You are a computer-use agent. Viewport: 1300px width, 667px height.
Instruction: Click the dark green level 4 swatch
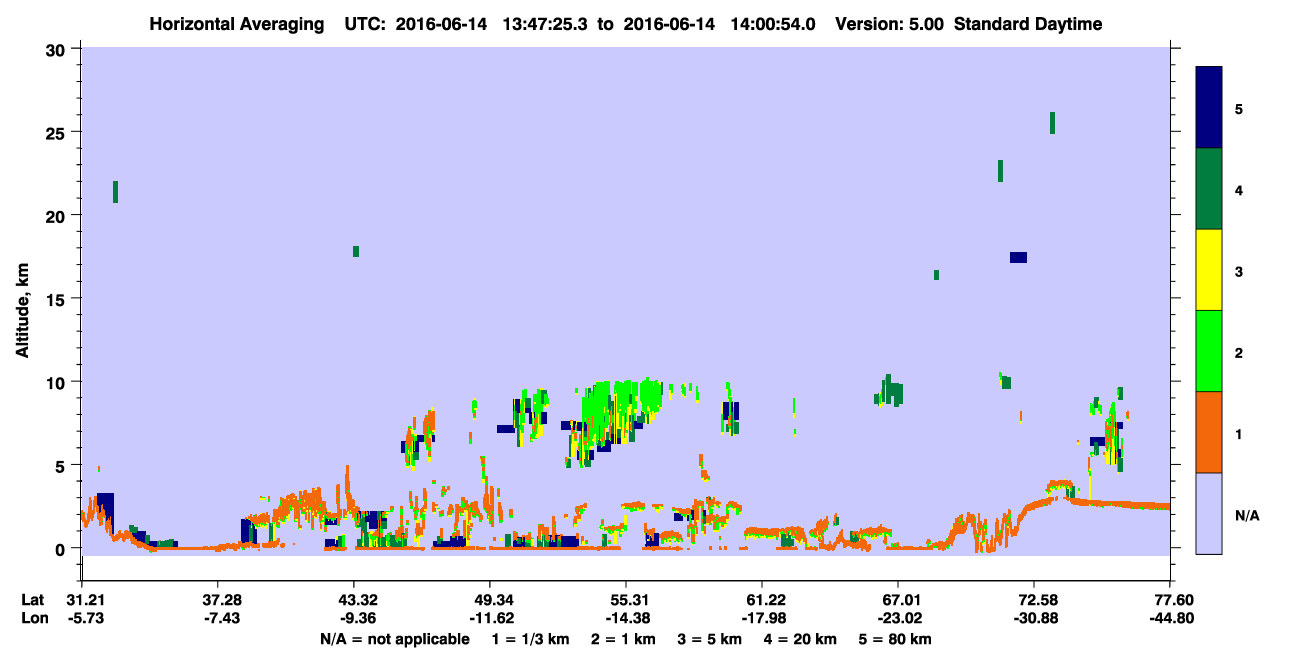(1209, 189)
